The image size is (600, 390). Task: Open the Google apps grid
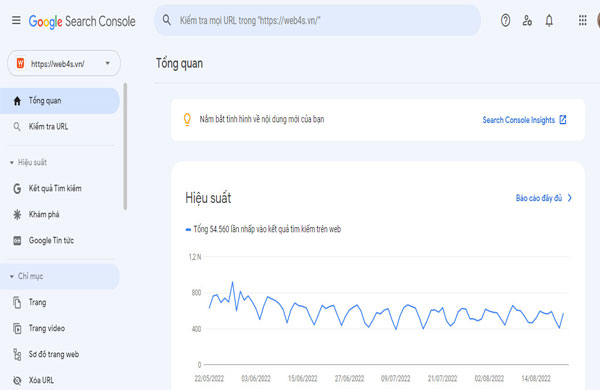(582, 20)
